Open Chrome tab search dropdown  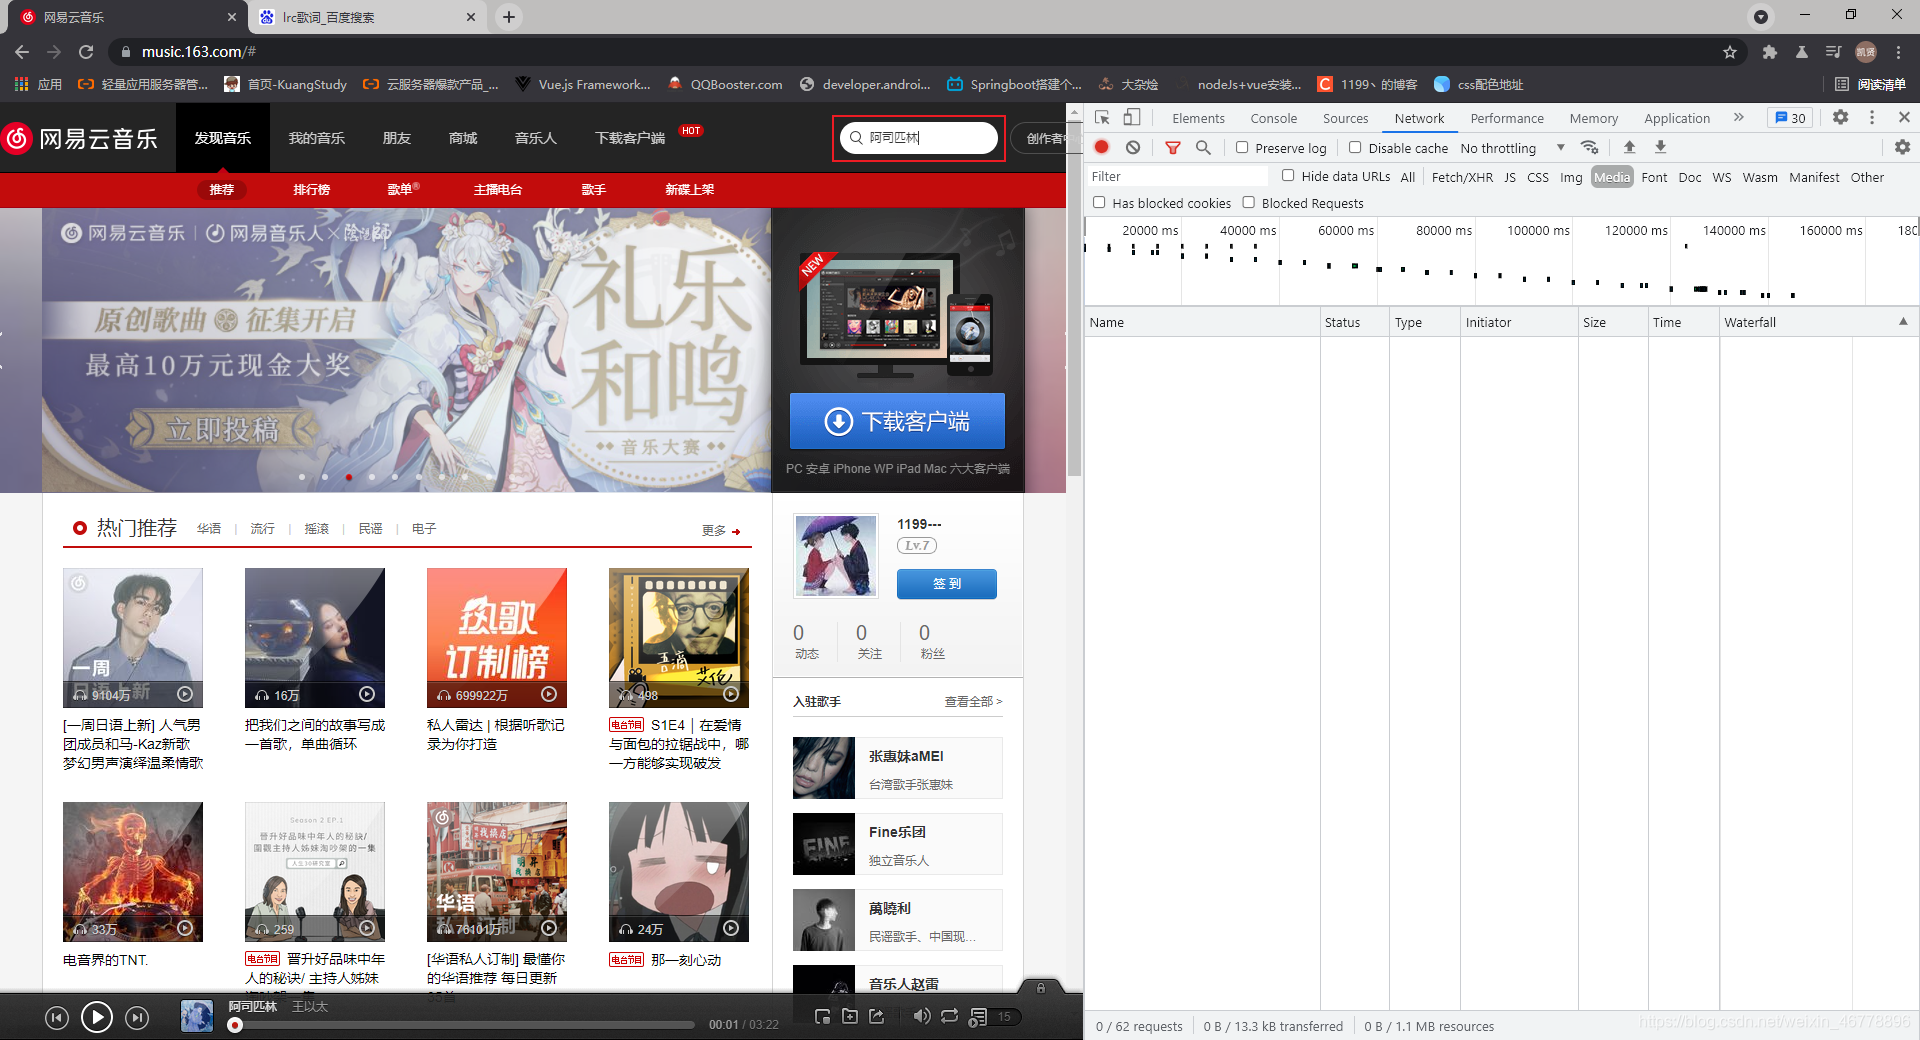(x=1761, y=16)
